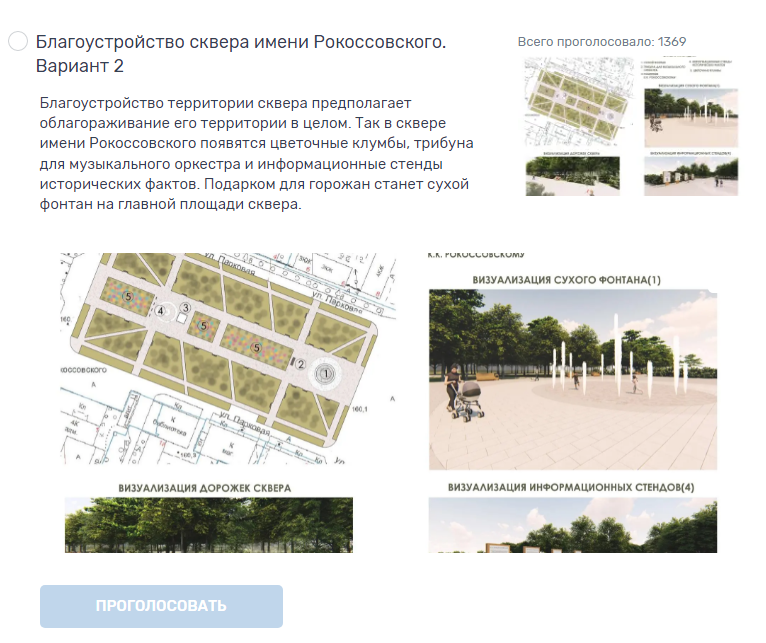This screenshot has height=643, width=766.
Task: Click marker 5 on the leftmost flower bed
Action: click(x=127, y=297)
